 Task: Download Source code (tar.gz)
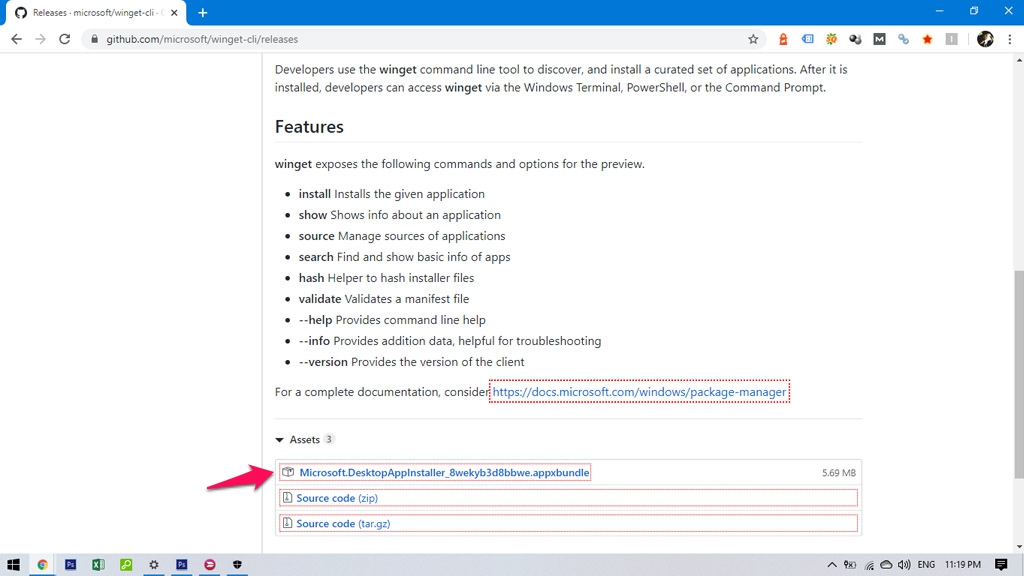343,523
